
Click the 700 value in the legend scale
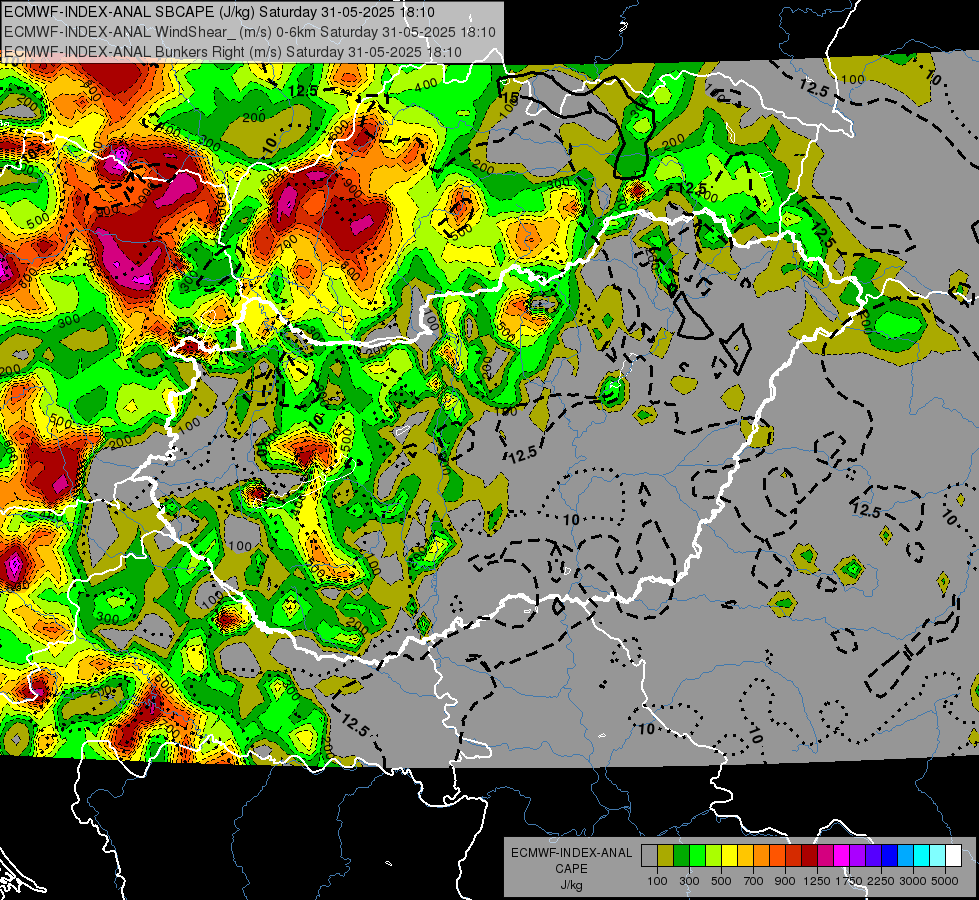[x=754, y=881]
